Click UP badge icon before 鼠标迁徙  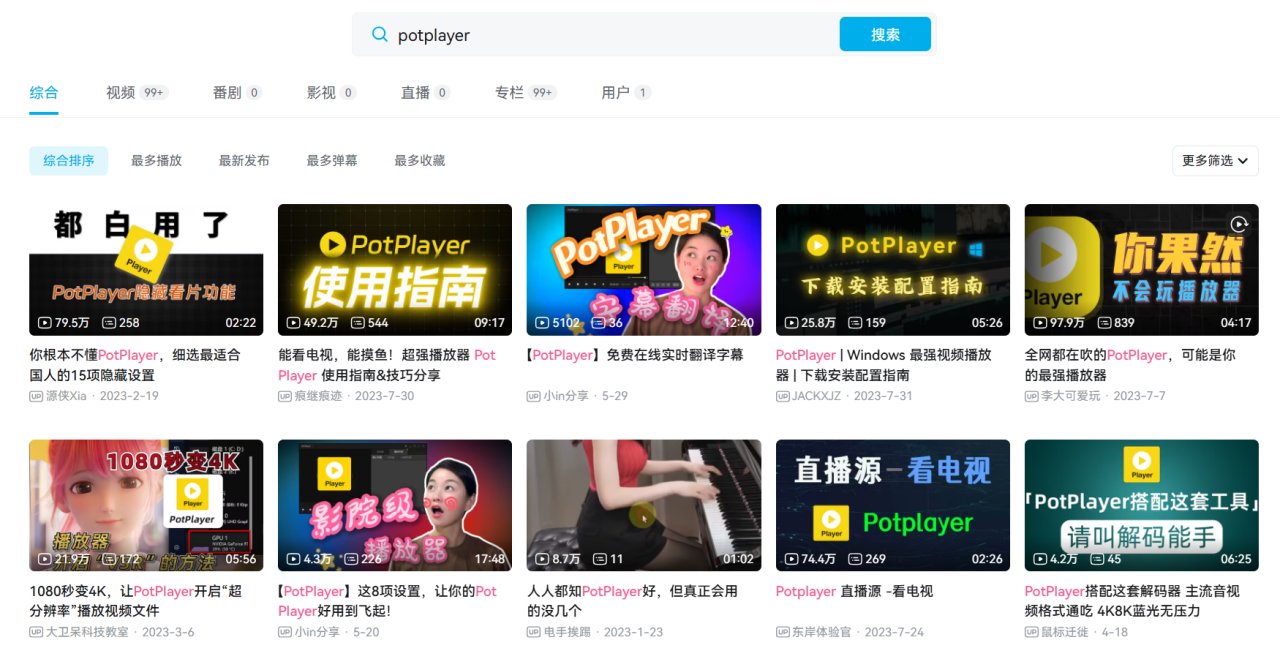[1032, 632]
